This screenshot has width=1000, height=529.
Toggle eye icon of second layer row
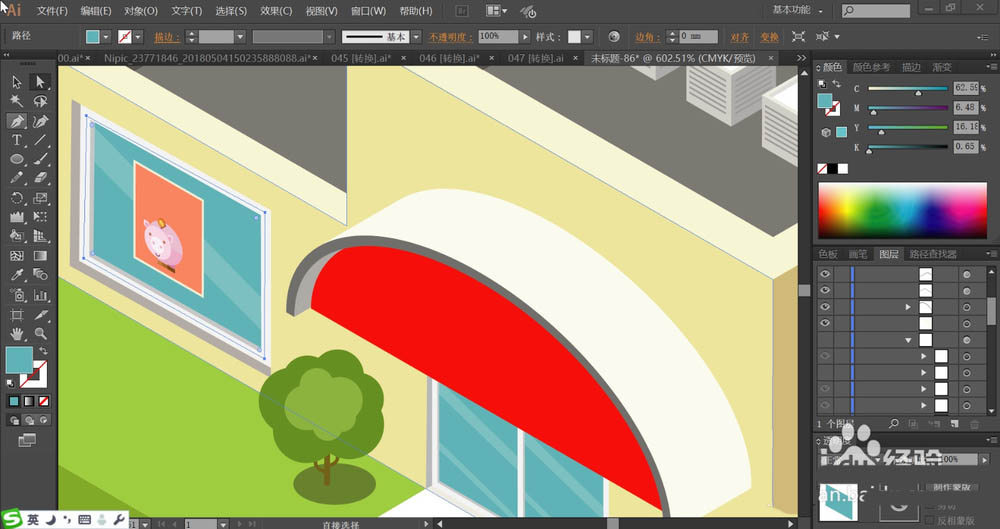825,290
